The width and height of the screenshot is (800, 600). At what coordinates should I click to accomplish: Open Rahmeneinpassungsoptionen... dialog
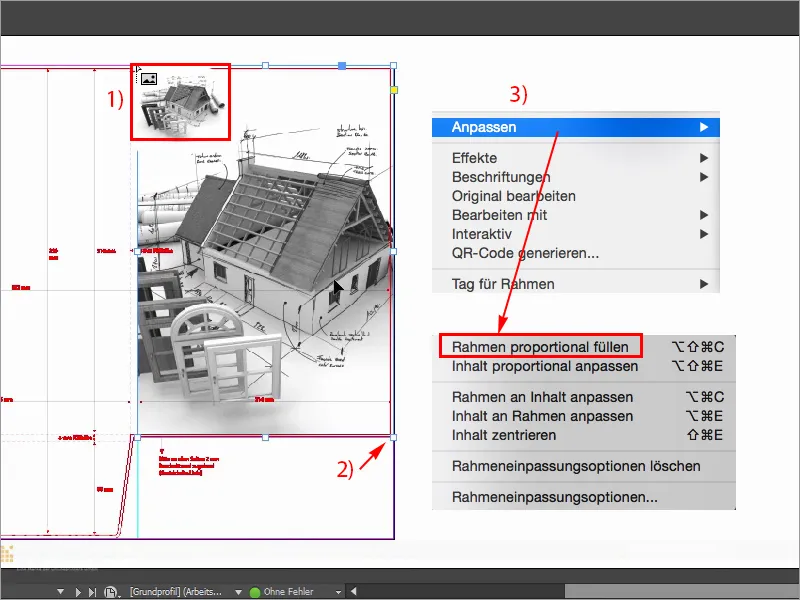tap(584, 497)
